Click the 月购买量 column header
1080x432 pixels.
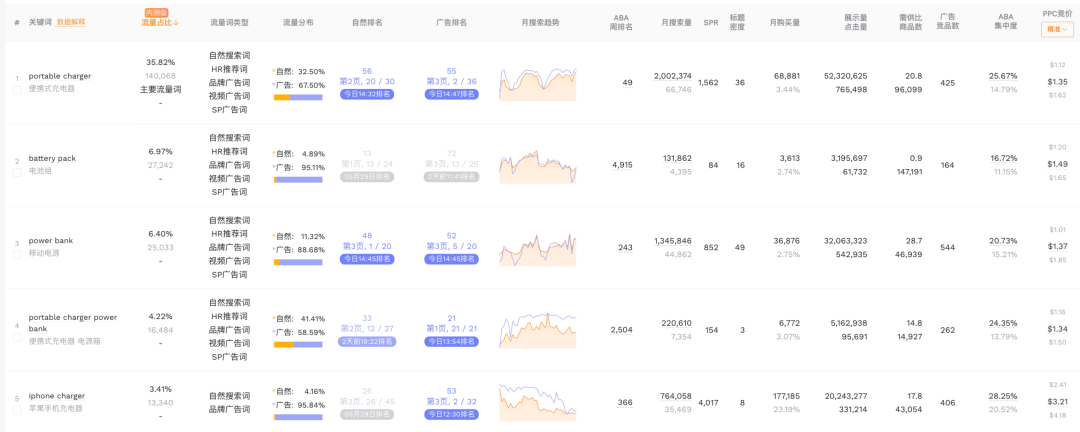pyautogui.click(x=785, y=23)
